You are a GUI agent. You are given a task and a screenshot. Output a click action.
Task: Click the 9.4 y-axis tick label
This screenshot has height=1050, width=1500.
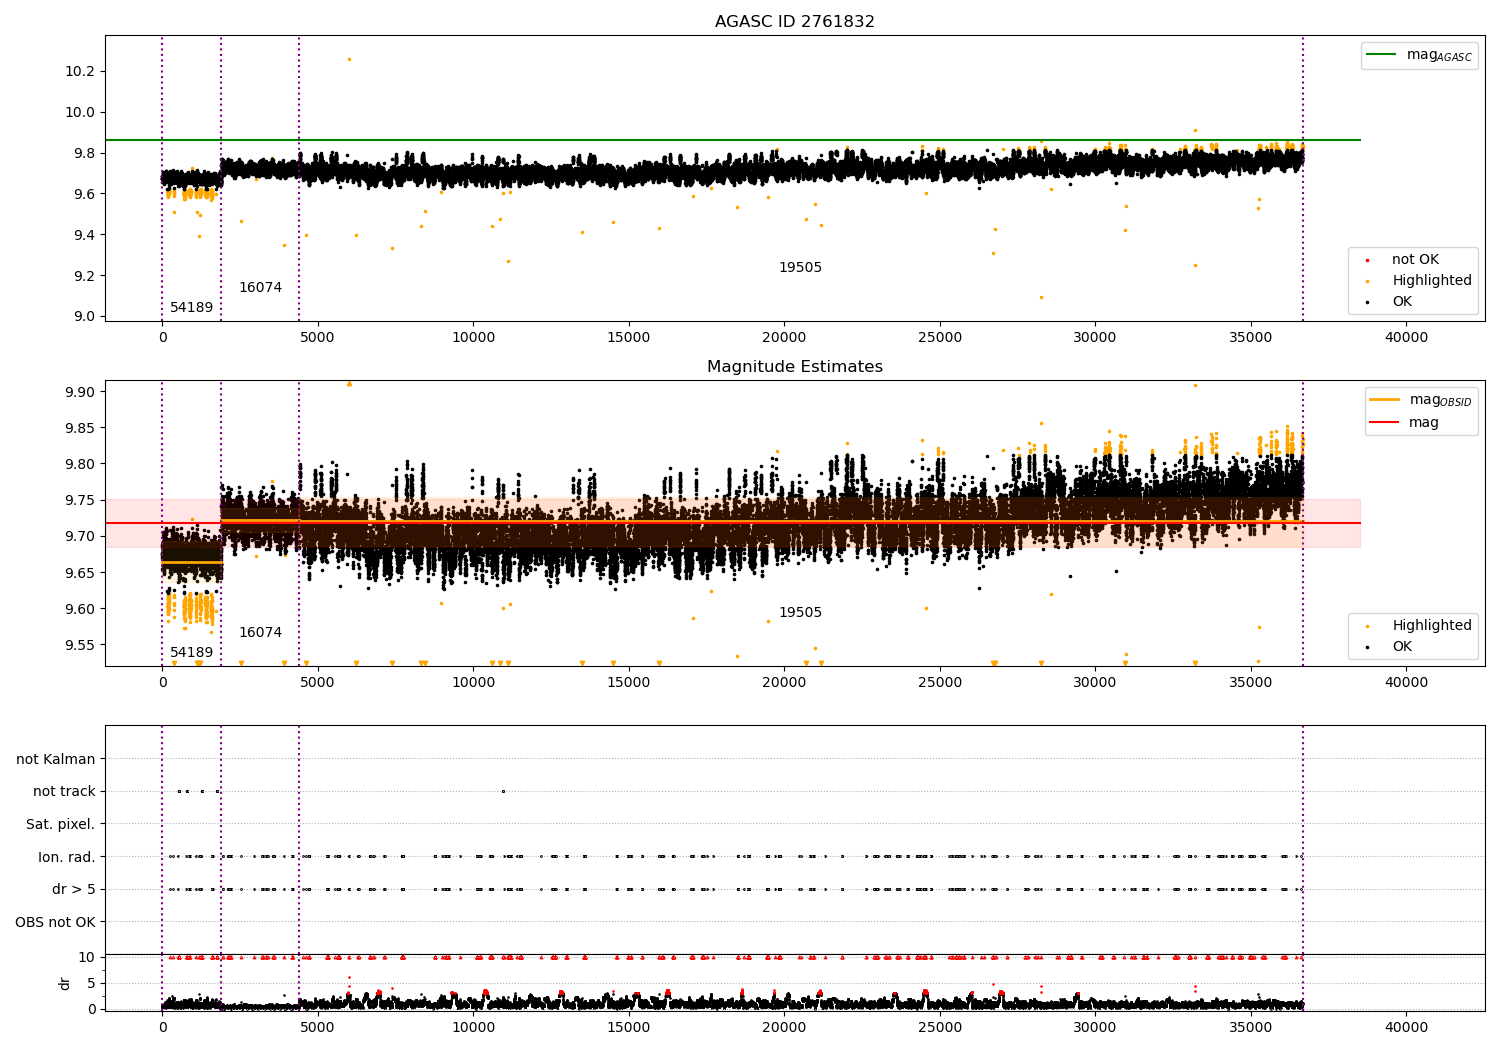[83, 235]
